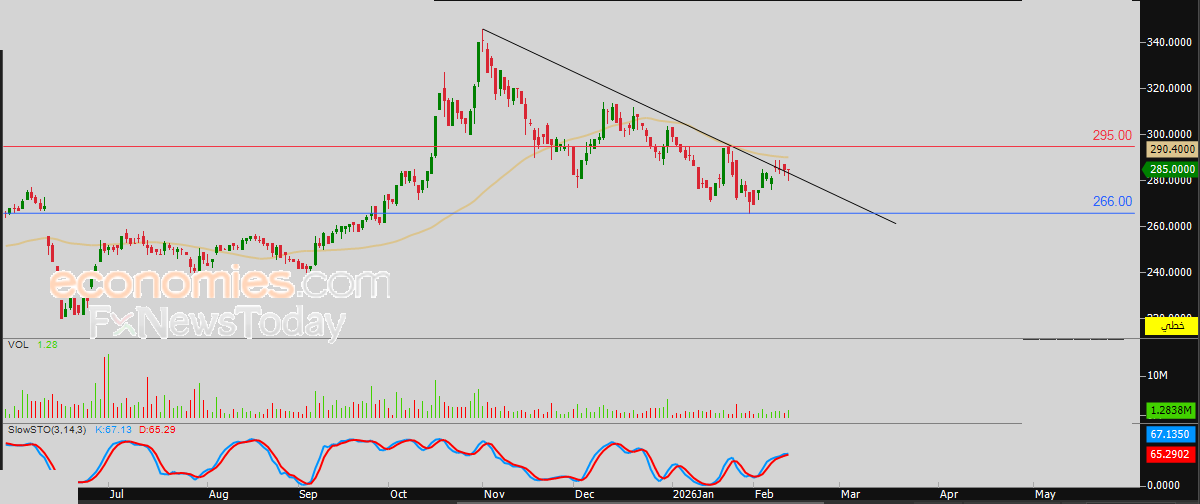This screenshot has width=1200, height=504.
Task: Select the red 65.2902 stochastic tag
Action: point(1169,454)
